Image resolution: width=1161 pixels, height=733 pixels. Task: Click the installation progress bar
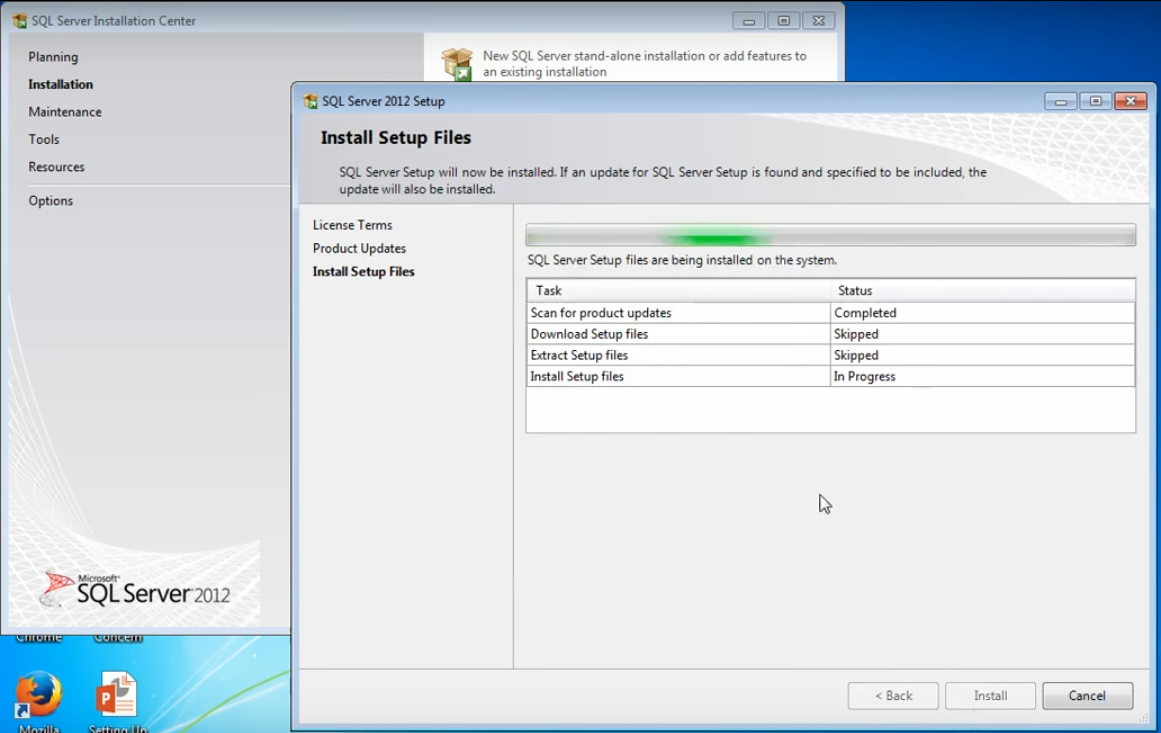830,236
